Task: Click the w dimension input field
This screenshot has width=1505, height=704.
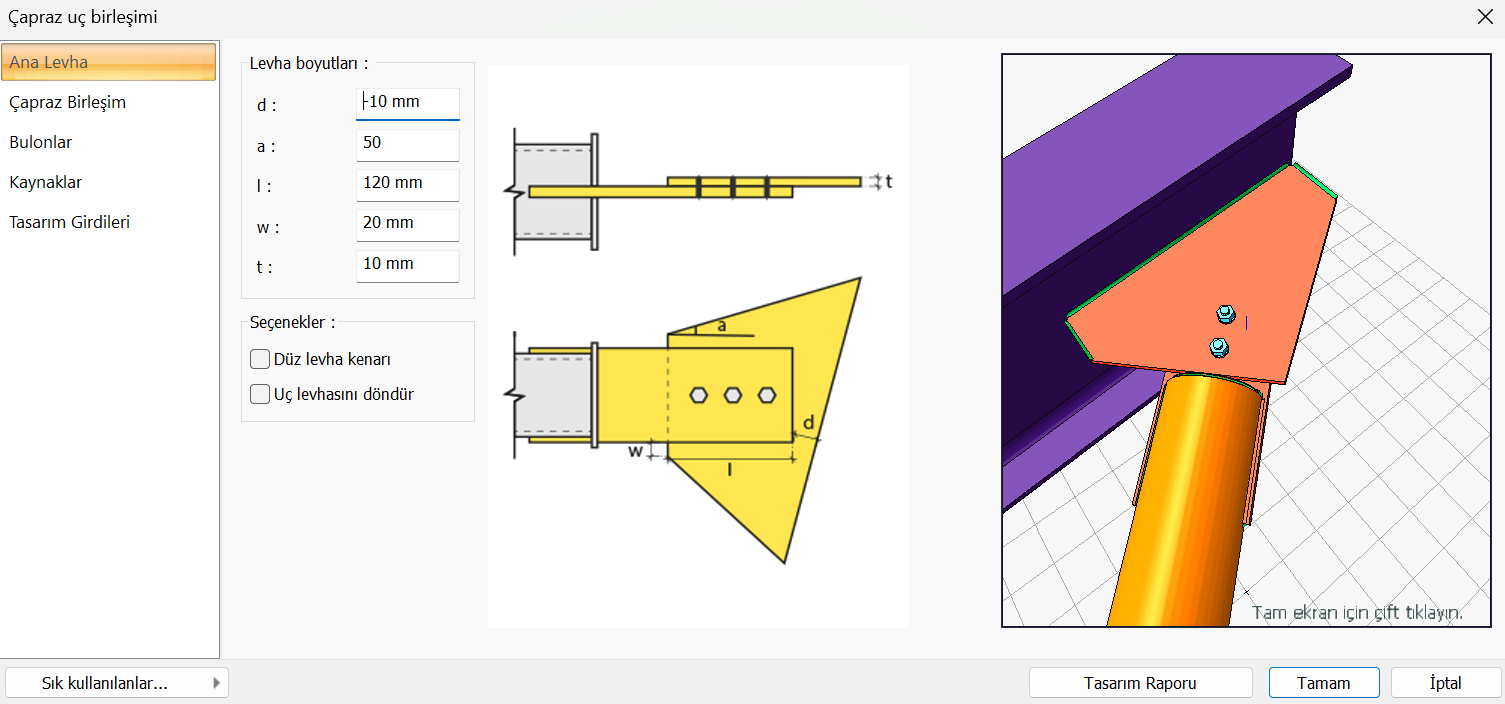Action: click(407, 223)
